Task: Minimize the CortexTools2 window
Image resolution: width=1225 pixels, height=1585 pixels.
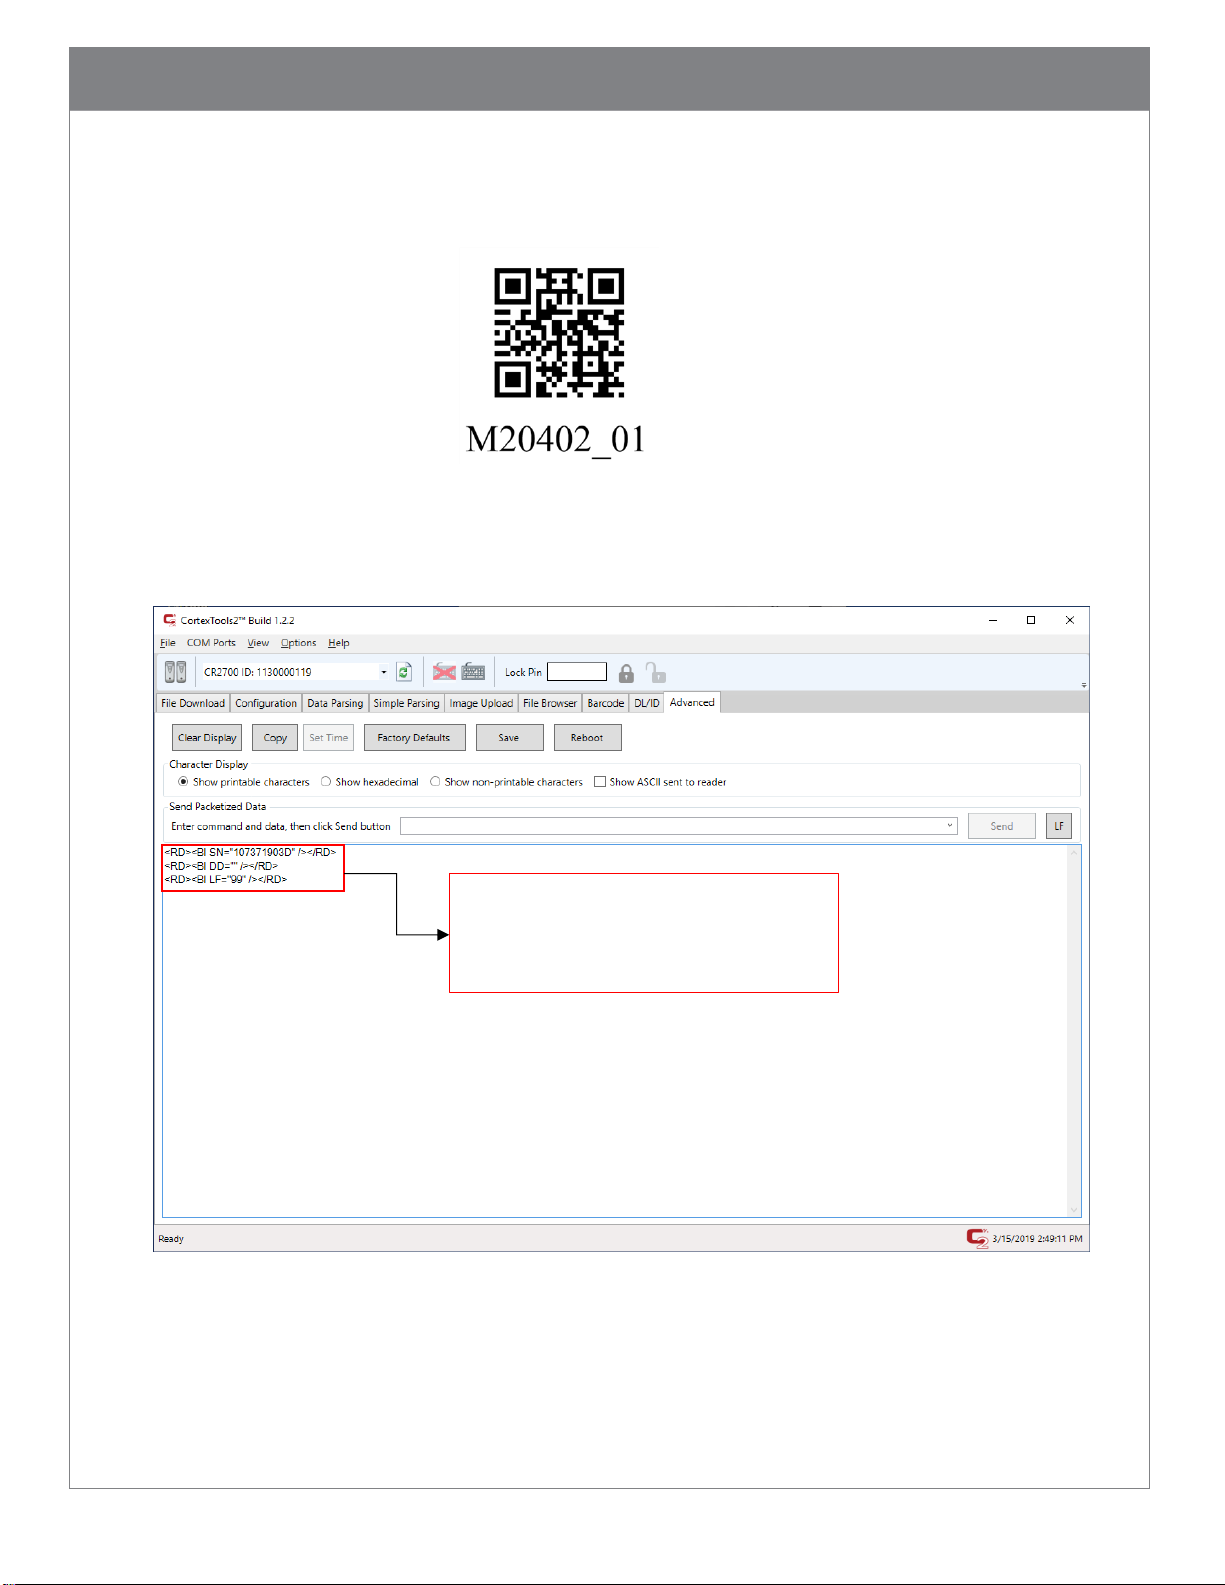Action: [x=993, y=620]
